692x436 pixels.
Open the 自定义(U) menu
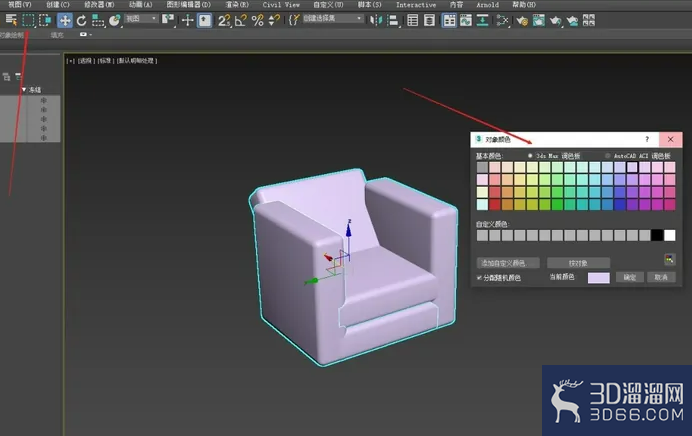coord(328,4)
